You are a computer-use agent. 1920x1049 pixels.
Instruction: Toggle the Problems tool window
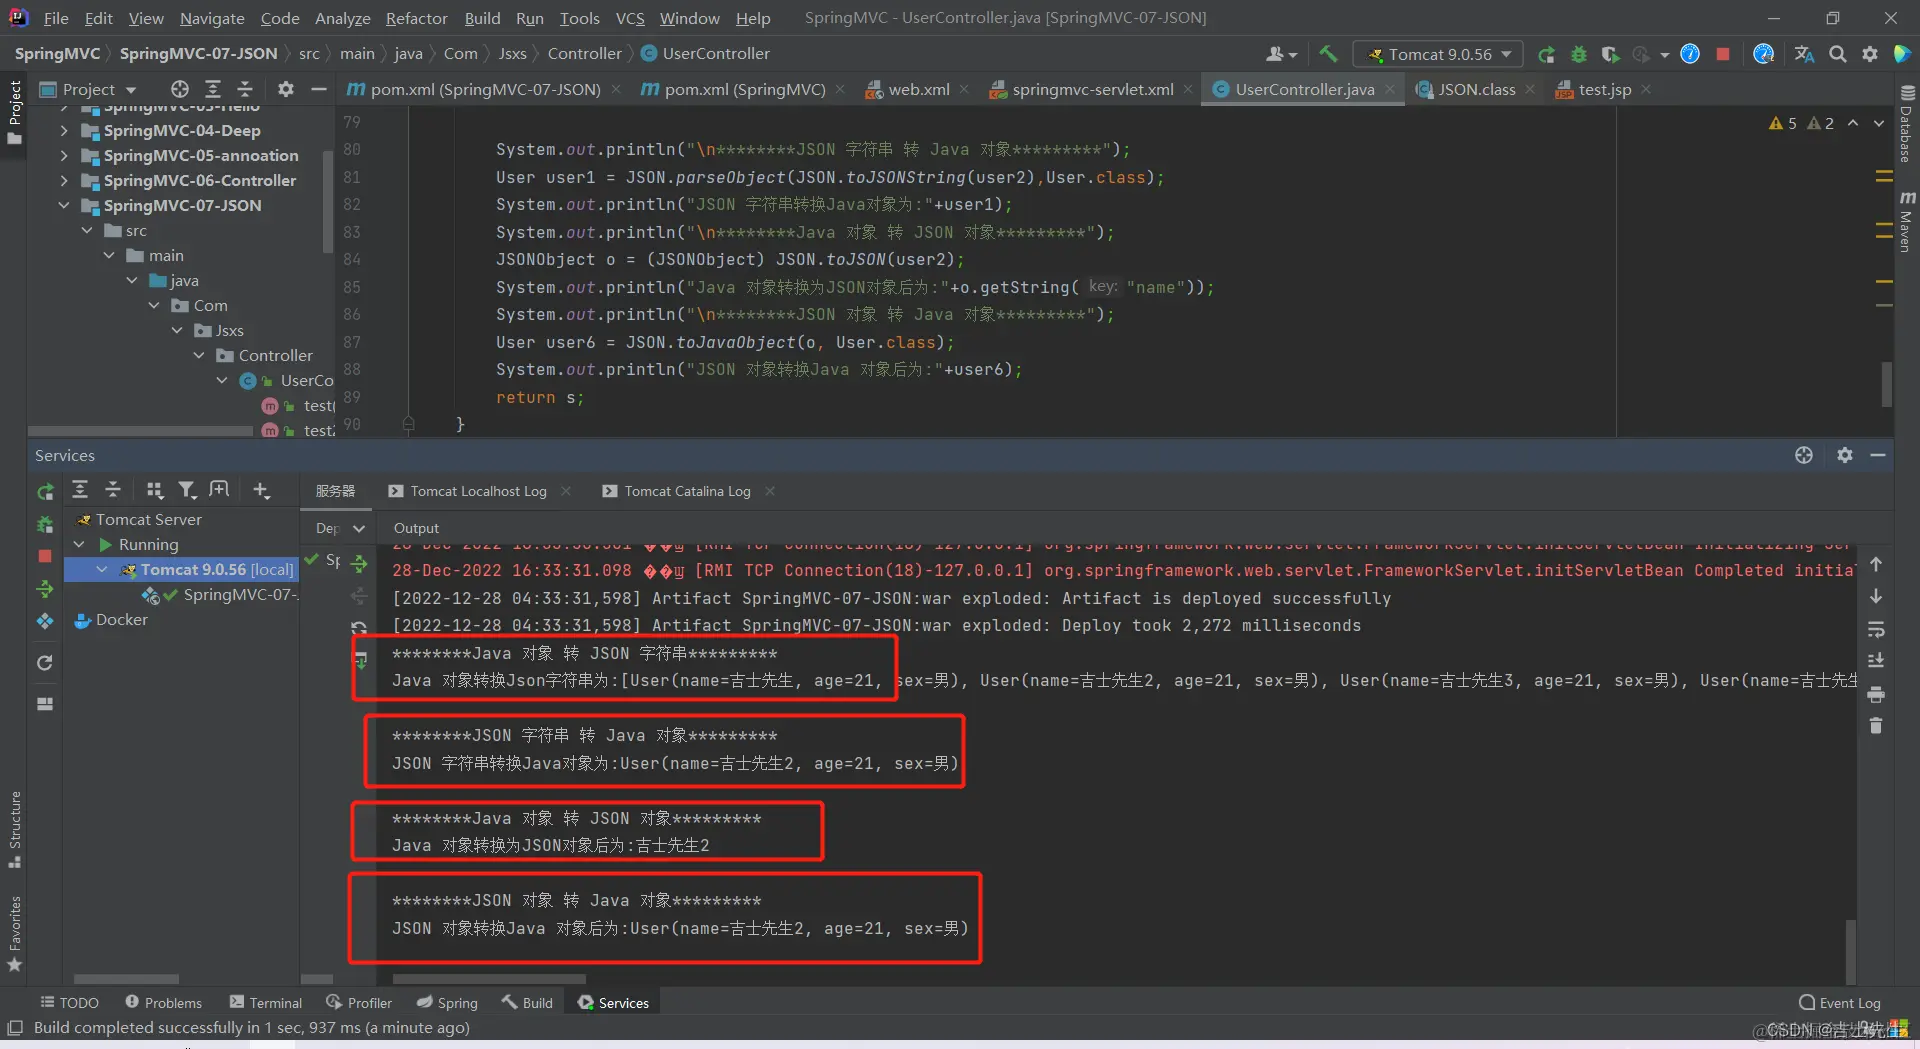tap(163, 1002)
